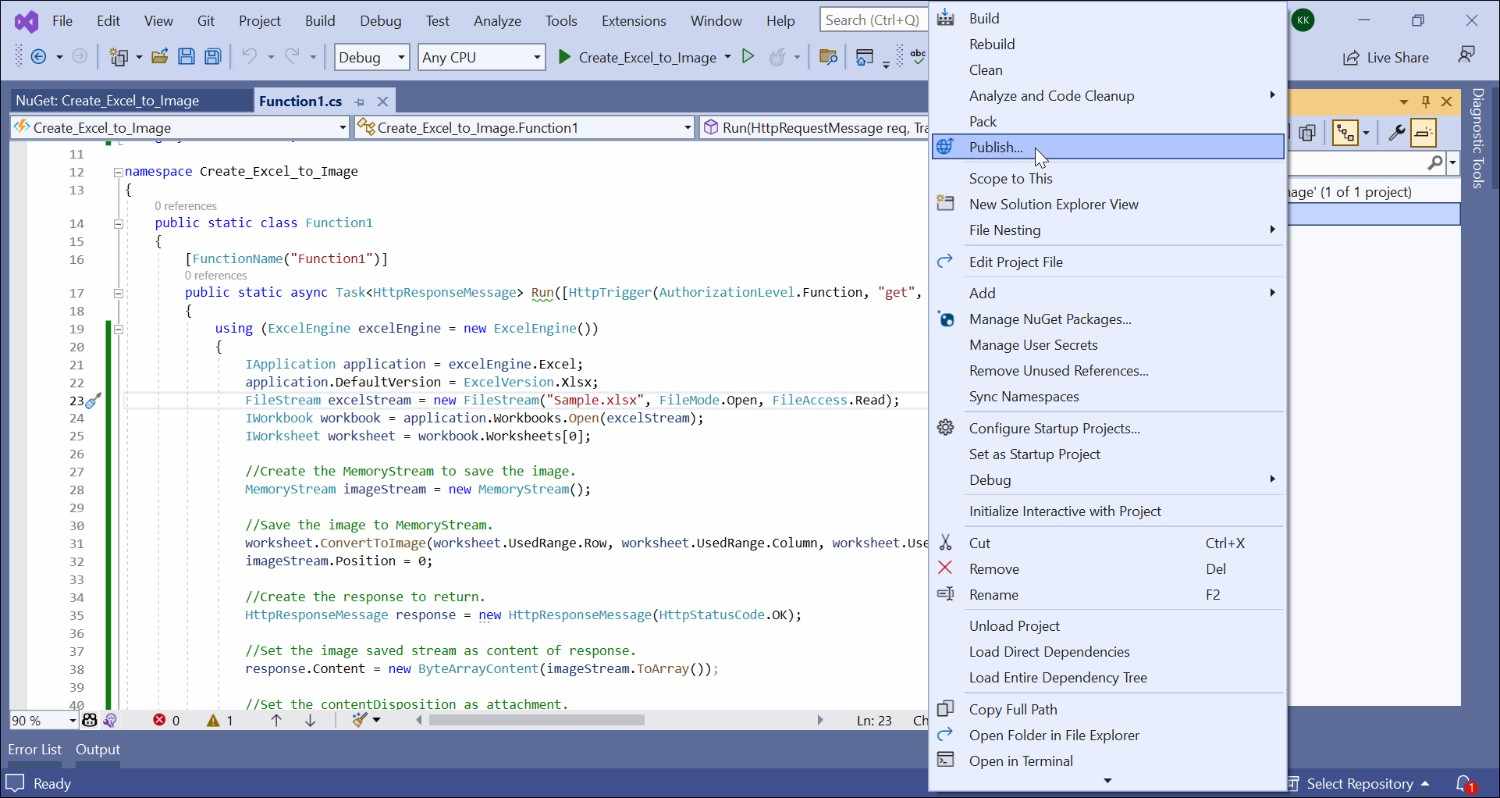The height and width of the screenshot is (798, 1500).
Task: Click Select Repository in status bar
Action: (1358, 783)
